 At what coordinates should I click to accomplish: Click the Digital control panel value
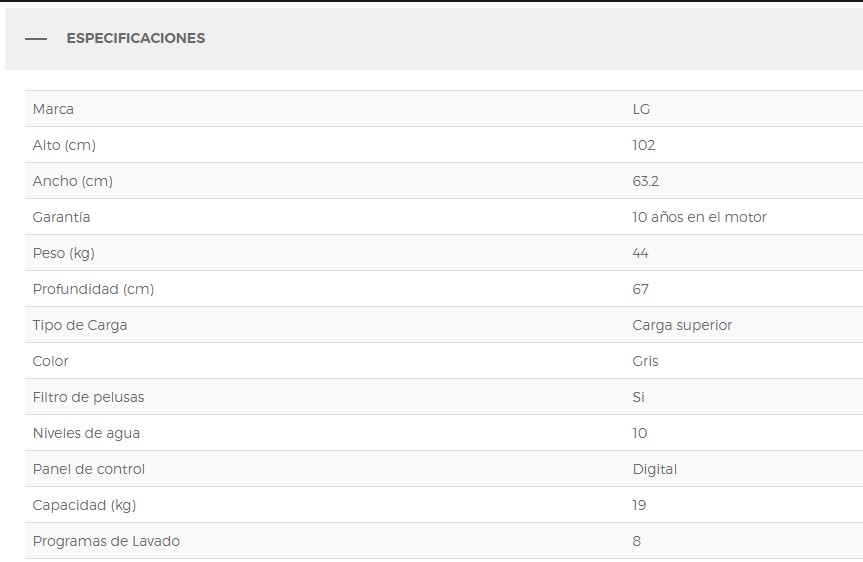(x=655, y=469)
